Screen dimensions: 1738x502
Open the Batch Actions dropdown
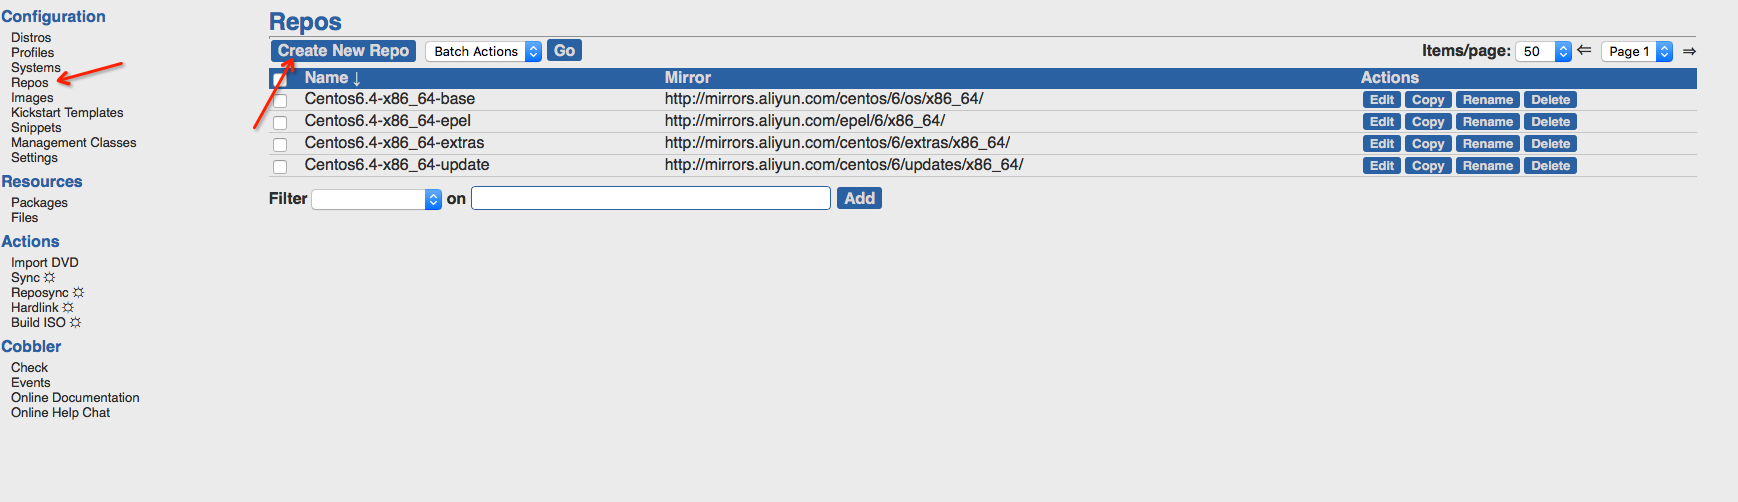tap(484, 51)
